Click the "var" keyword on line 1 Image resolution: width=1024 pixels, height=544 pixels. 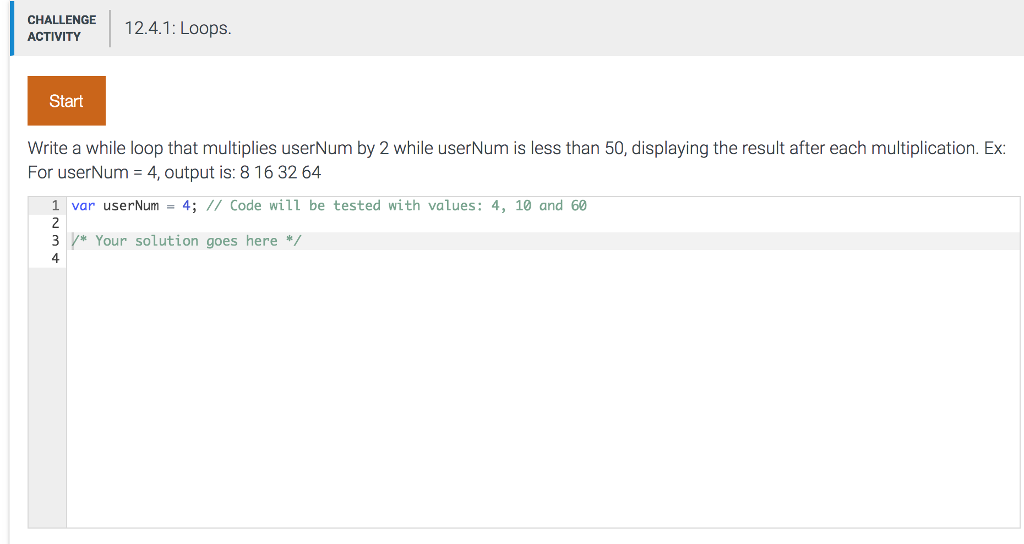coord(83,206)
